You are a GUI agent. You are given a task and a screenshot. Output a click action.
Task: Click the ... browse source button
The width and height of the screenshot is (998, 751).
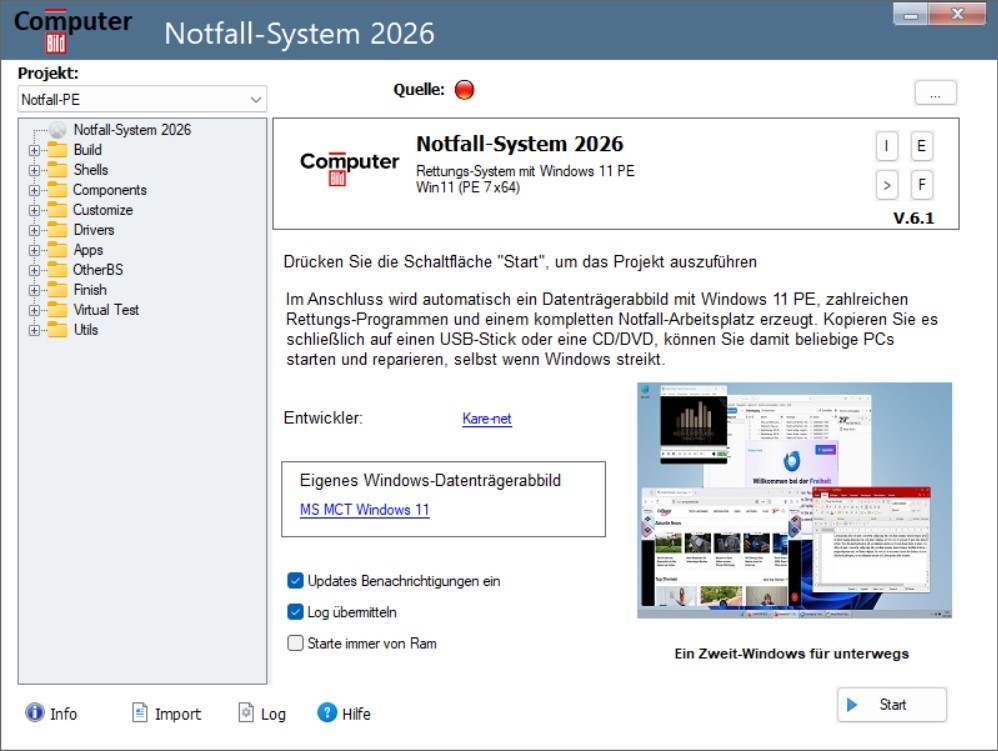(935, 94)
